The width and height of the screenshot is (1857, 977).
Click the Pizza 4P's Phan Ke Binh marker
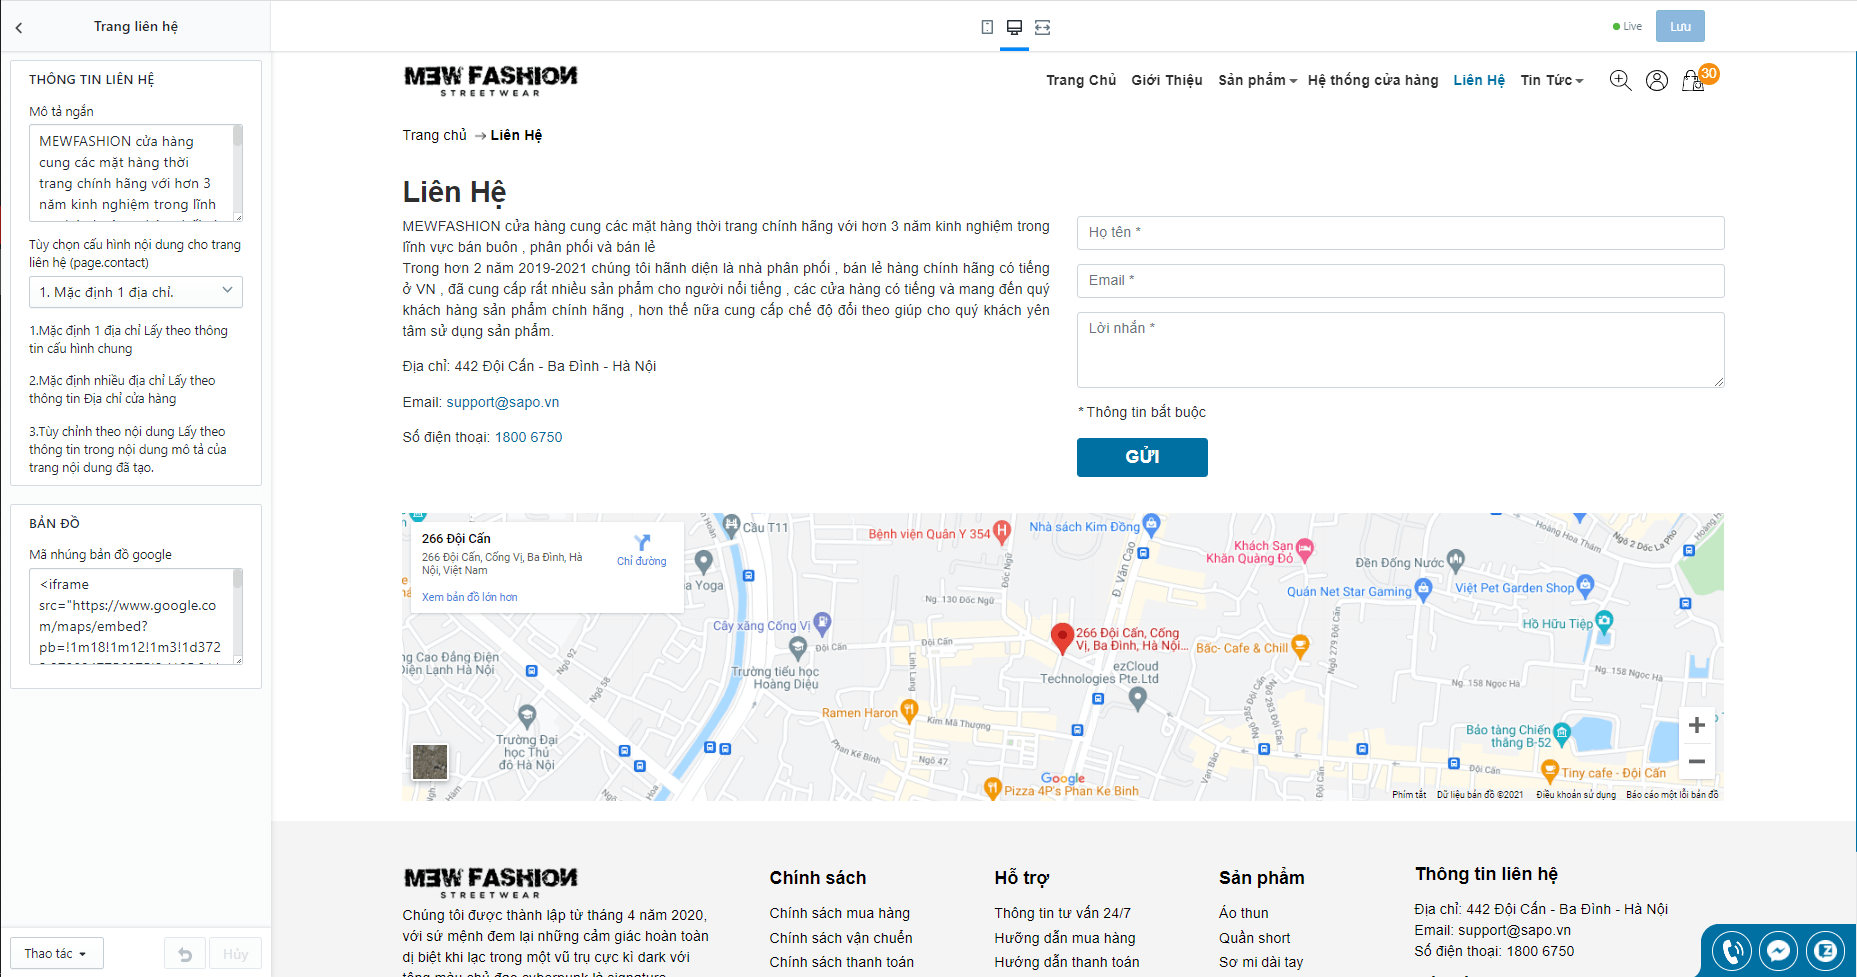(993, 788)
